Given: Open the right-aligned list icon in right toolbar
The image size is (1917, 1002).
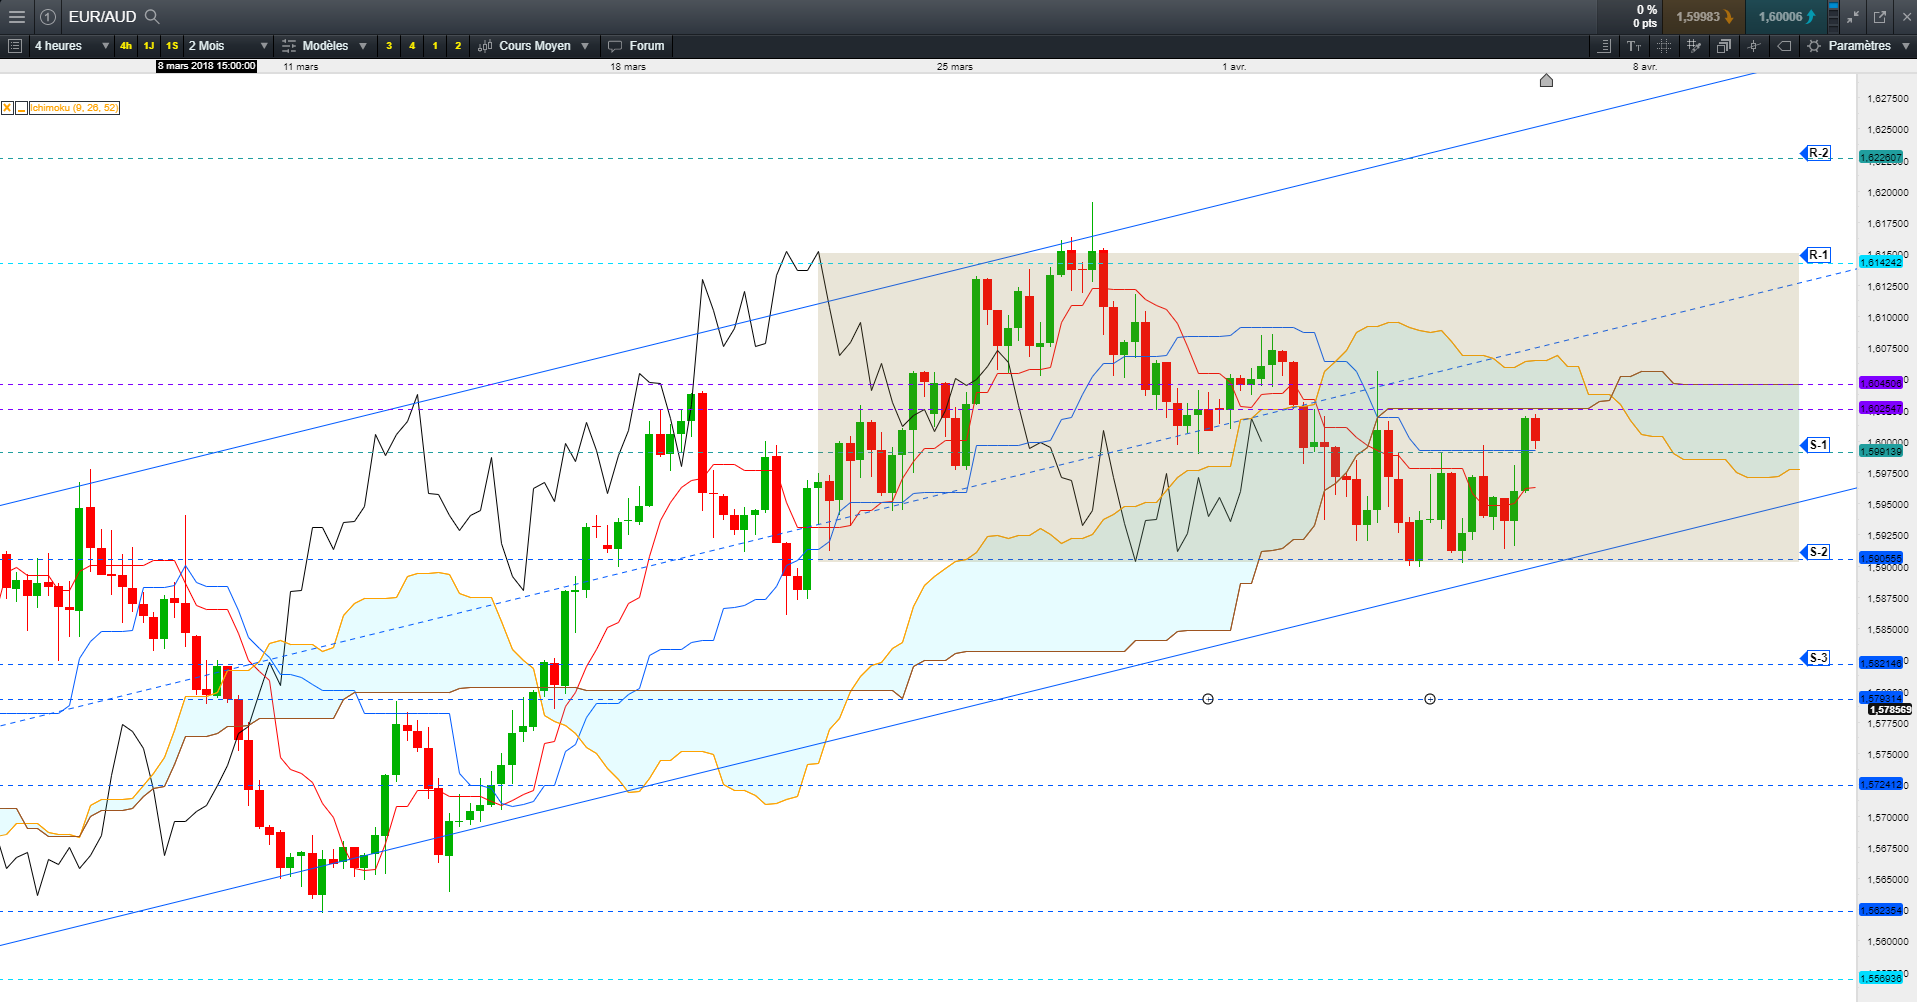Looking at the screenshot, I should [x=1604, y=46].
